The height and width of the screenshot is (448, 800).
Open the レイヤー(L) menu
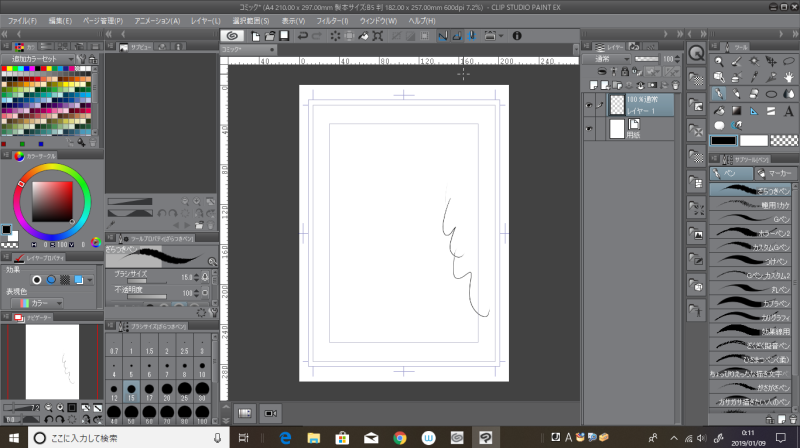[205, 20]
